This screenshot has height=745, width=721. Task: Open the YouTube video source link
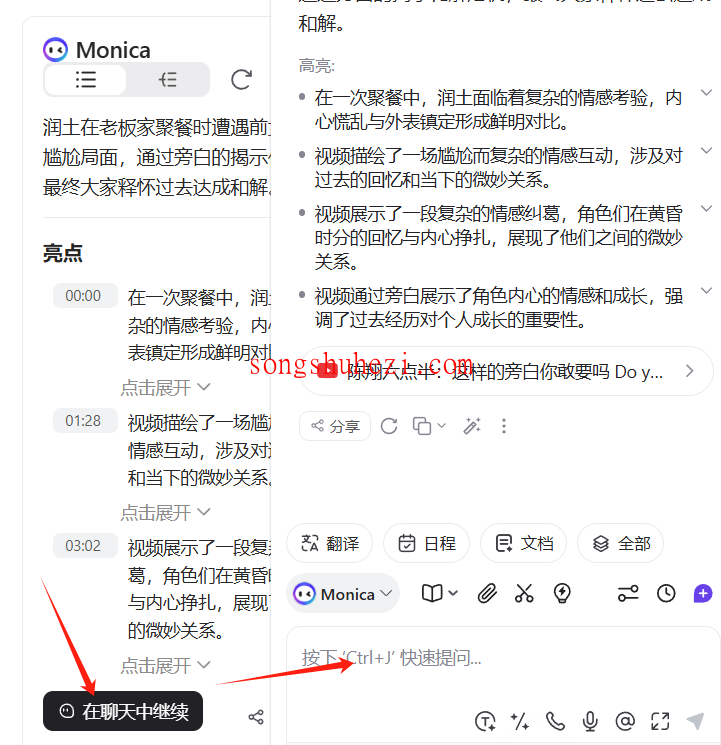click(506, 371)
